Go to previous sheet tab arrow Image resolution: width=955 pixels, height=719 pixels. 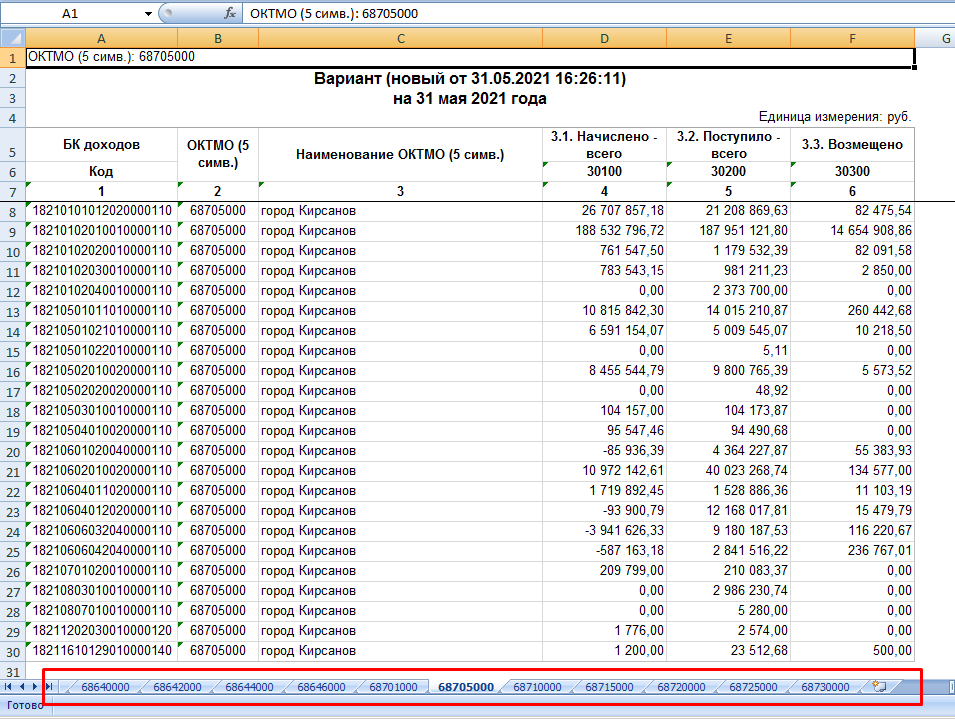(x=22, y=687)
